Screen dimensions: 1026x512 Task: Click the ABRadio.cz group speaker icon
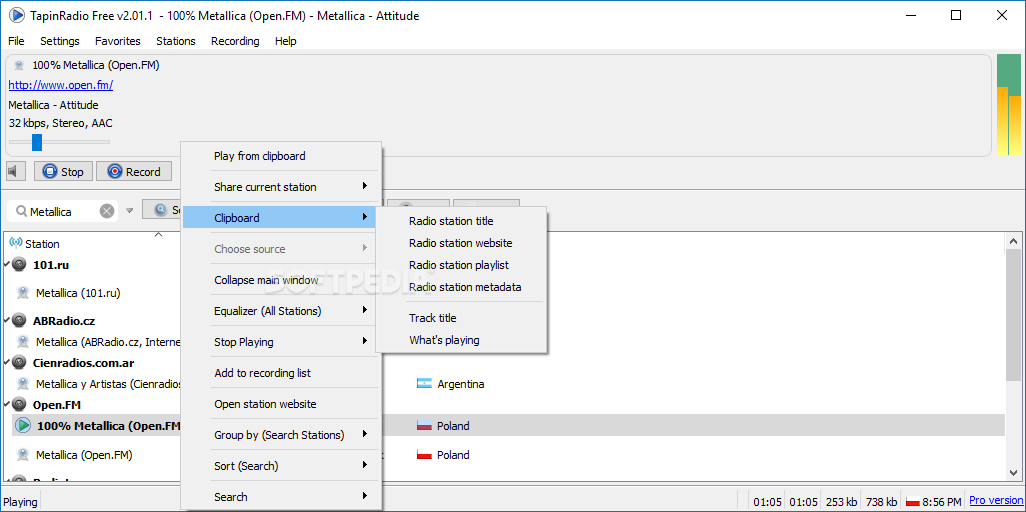coord(19,321)
